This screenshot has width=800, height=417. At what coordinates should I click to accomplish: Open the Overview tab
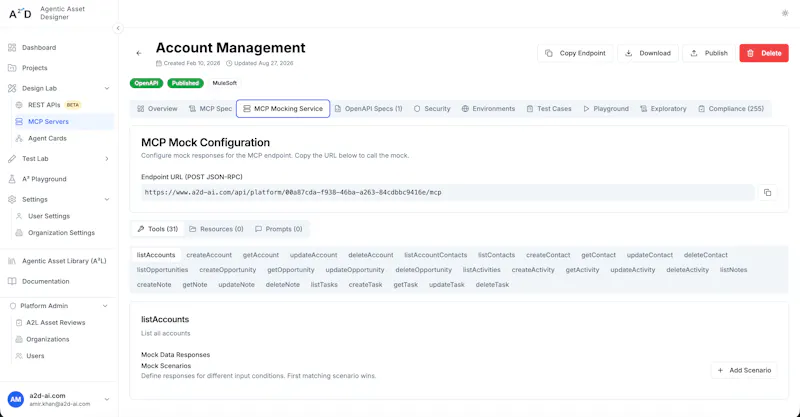(157, 109)
